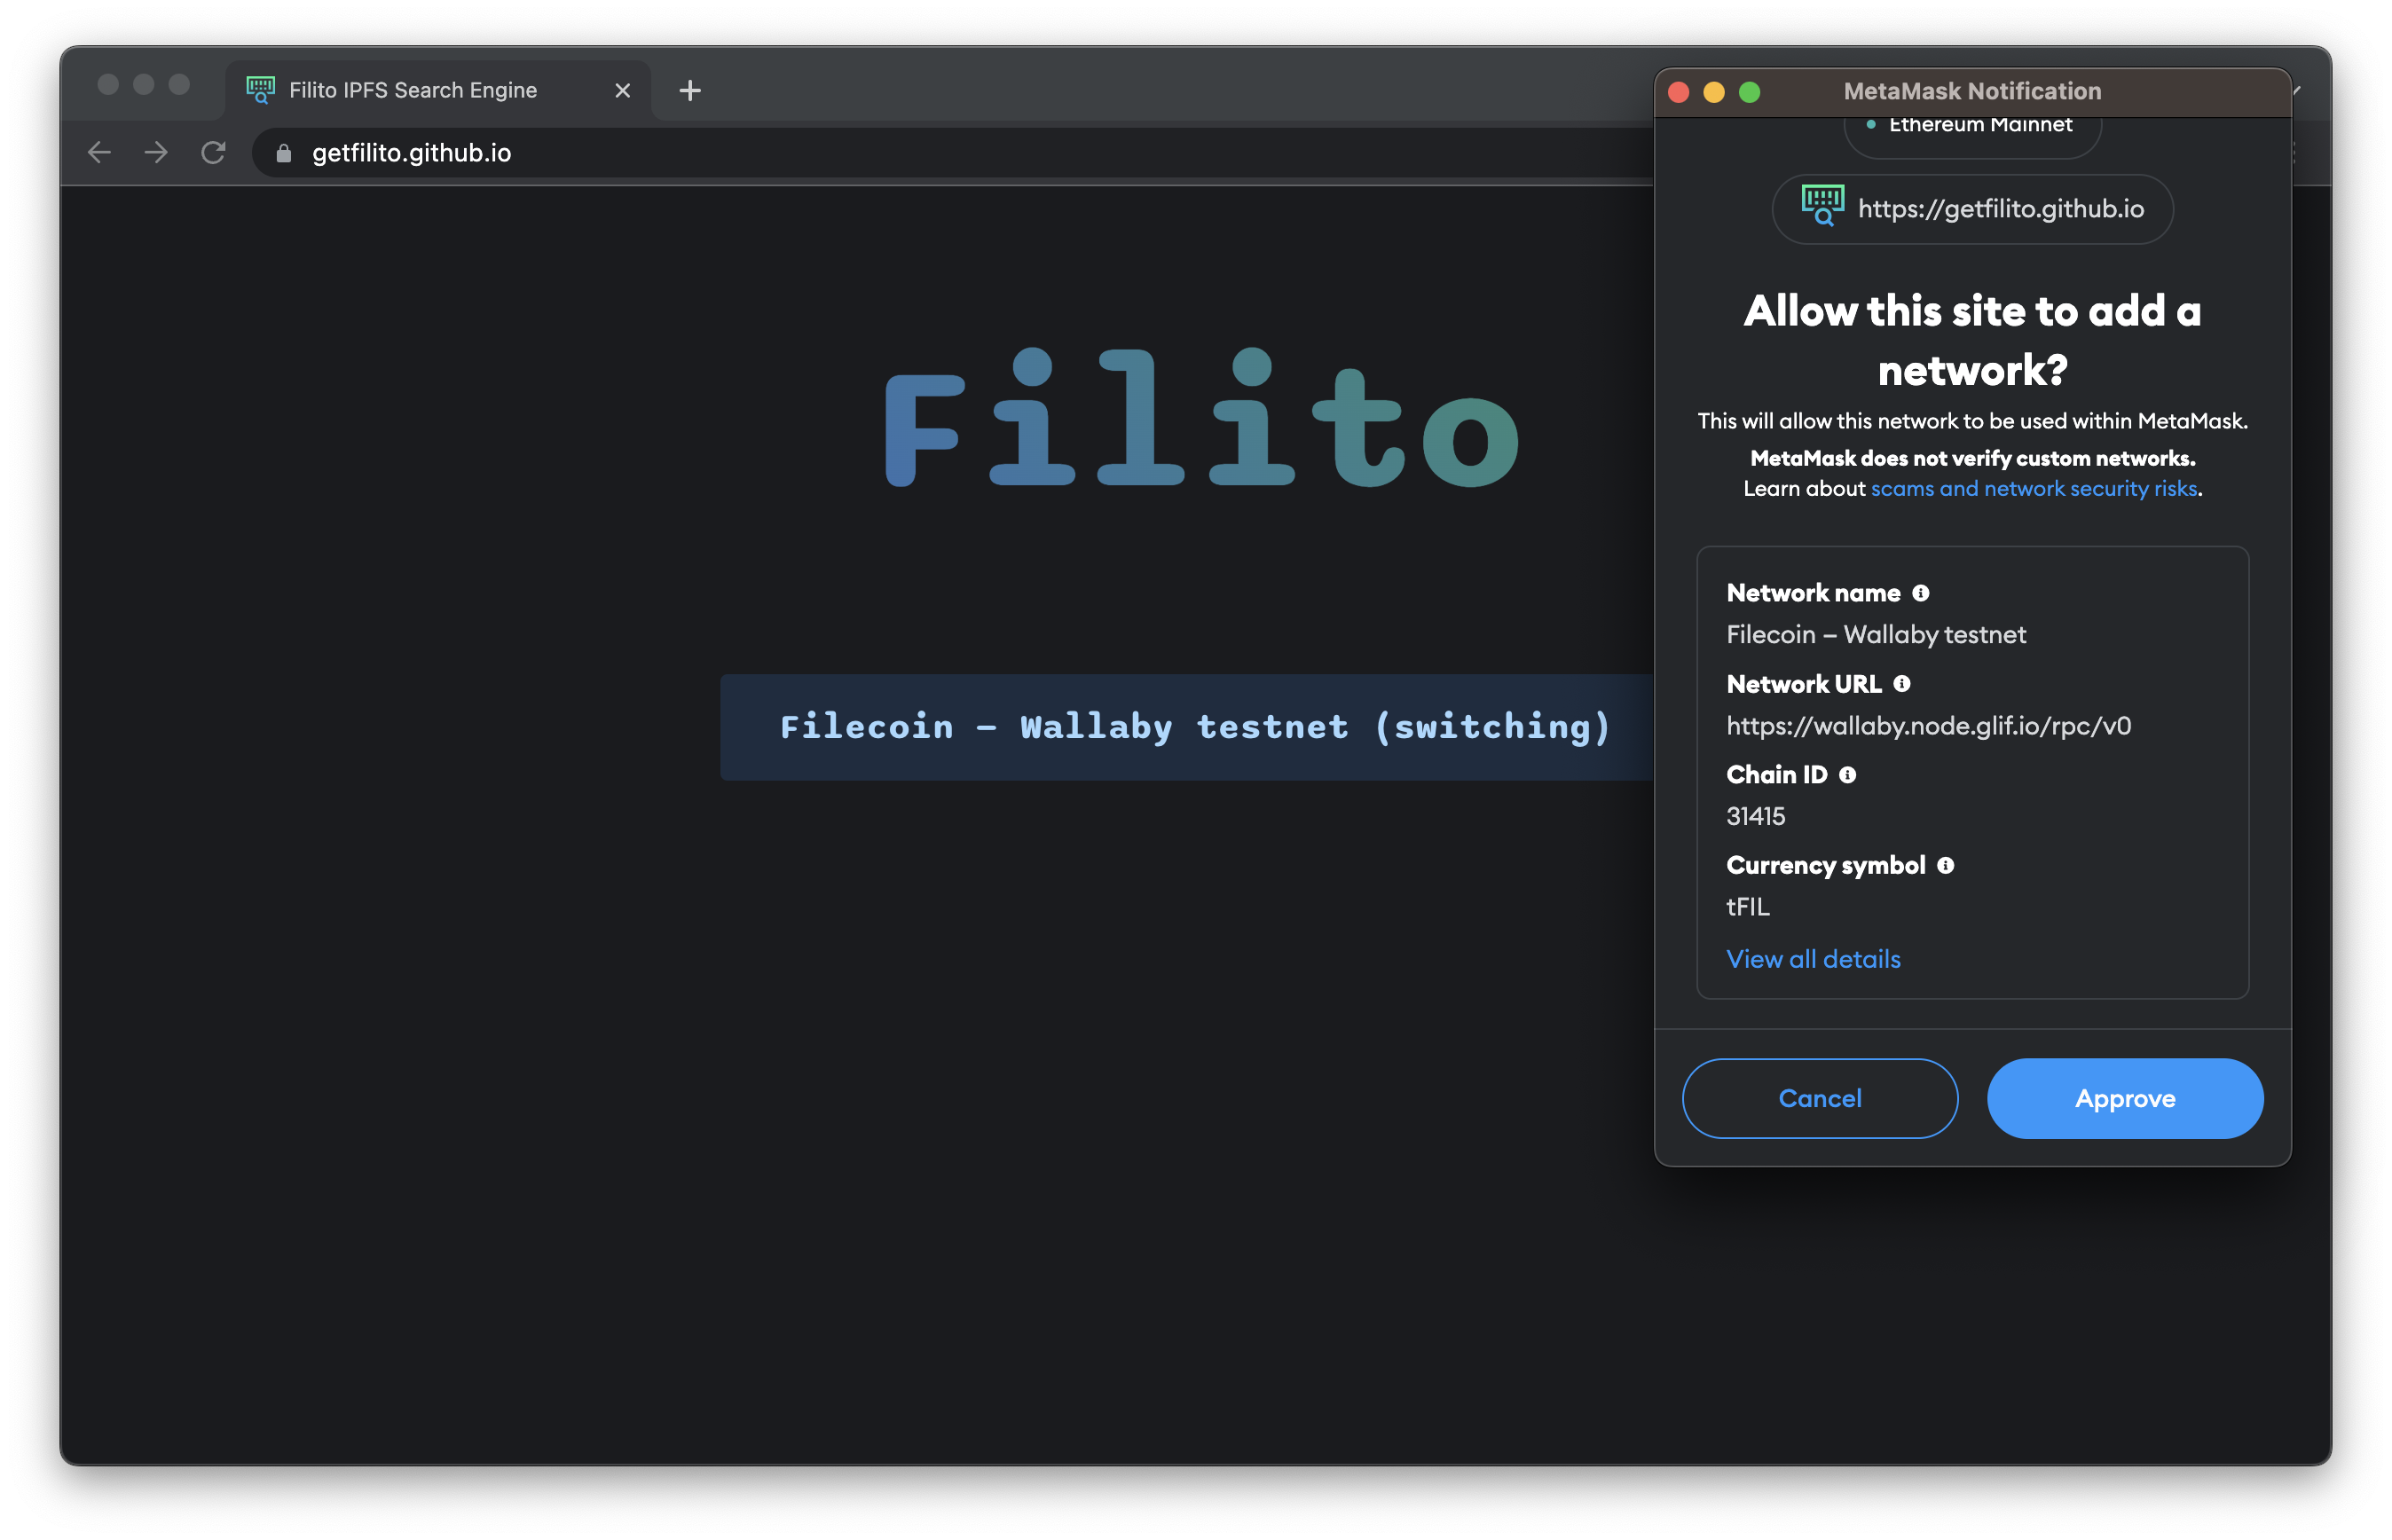2392x1540 pixels.
Task: Close the MetaMask Notification window
Action: pos(1678,92)
